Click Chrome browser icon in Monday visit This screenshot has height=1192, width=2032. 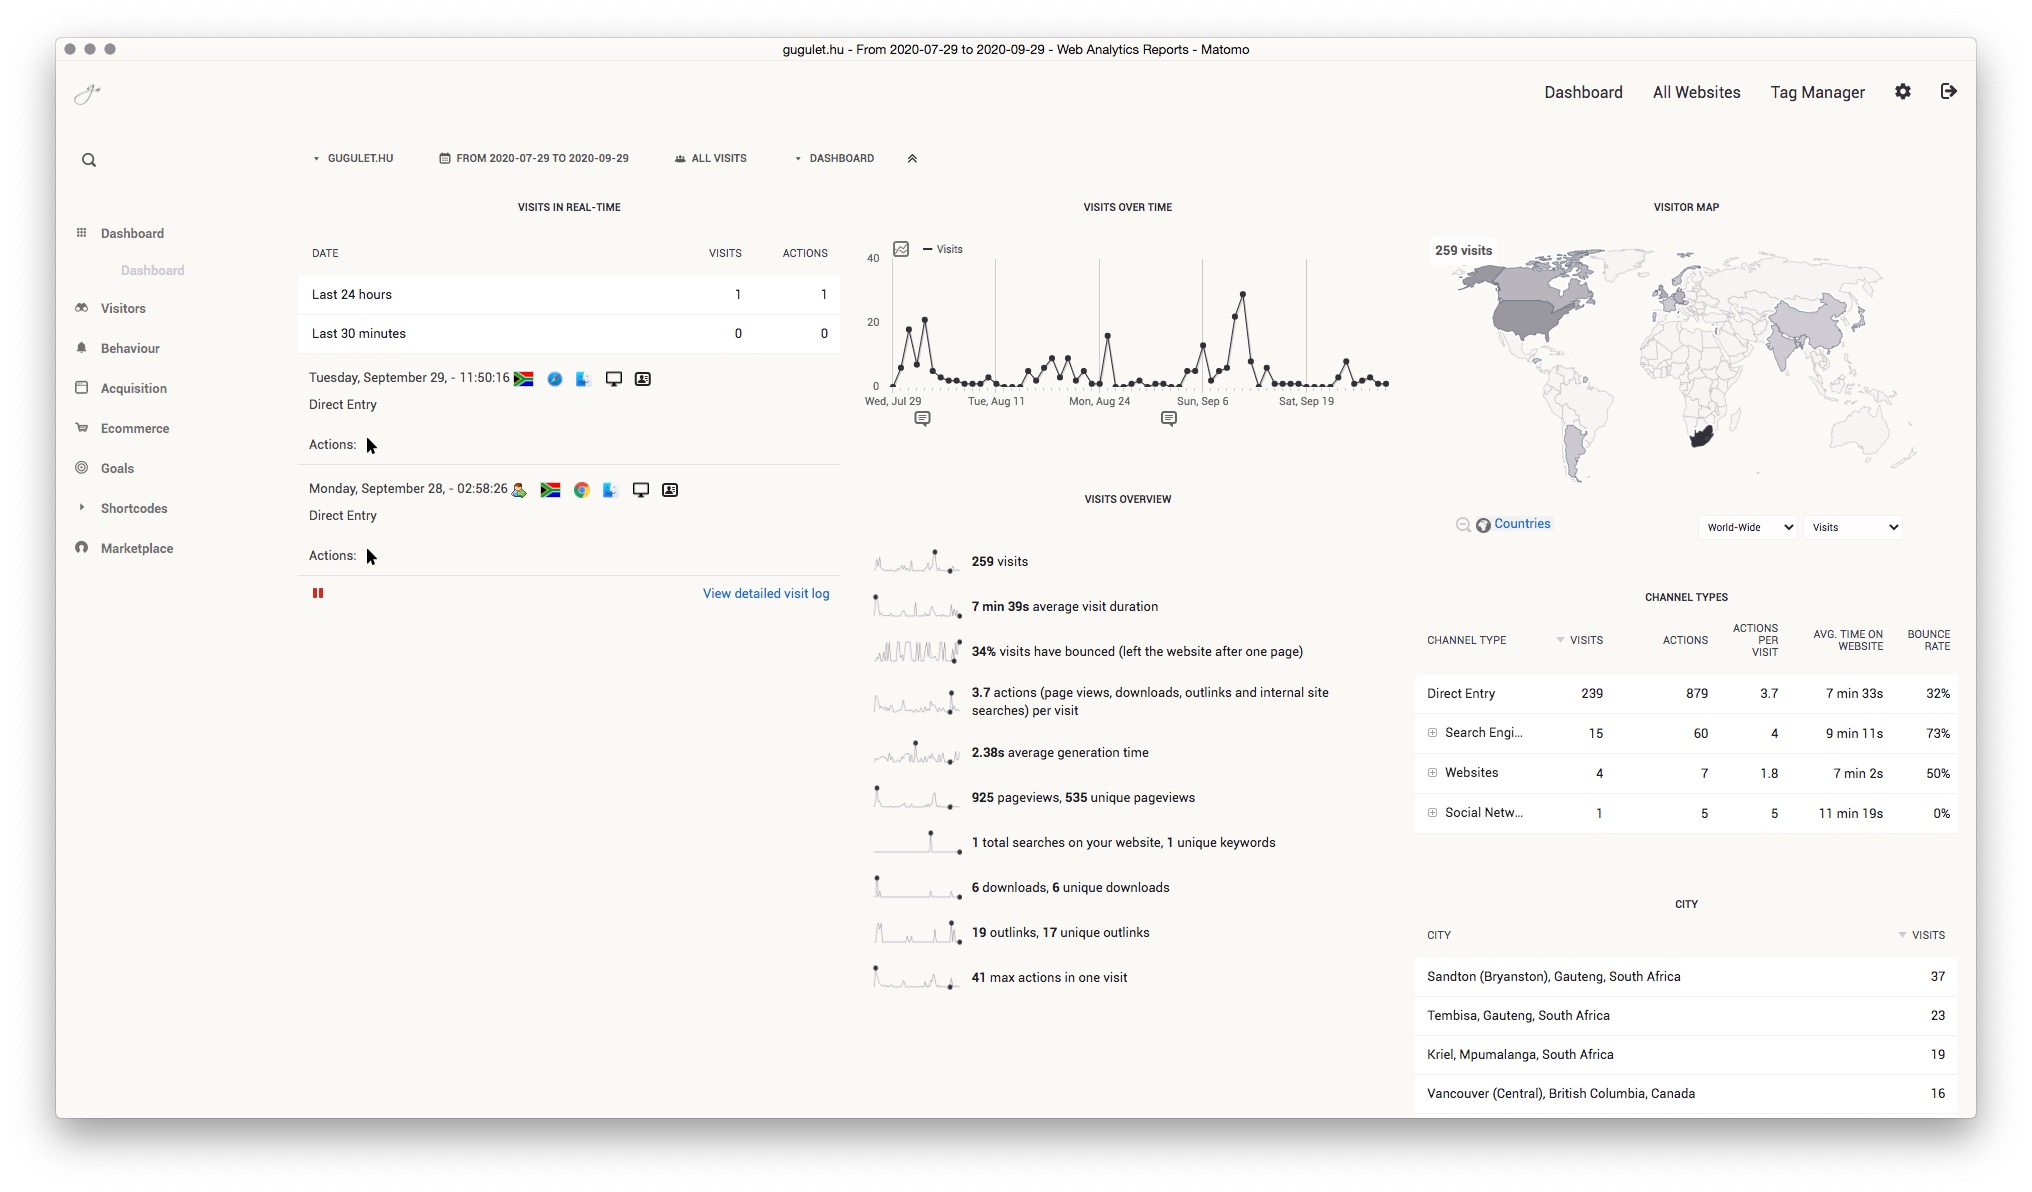tap(581, 490)
